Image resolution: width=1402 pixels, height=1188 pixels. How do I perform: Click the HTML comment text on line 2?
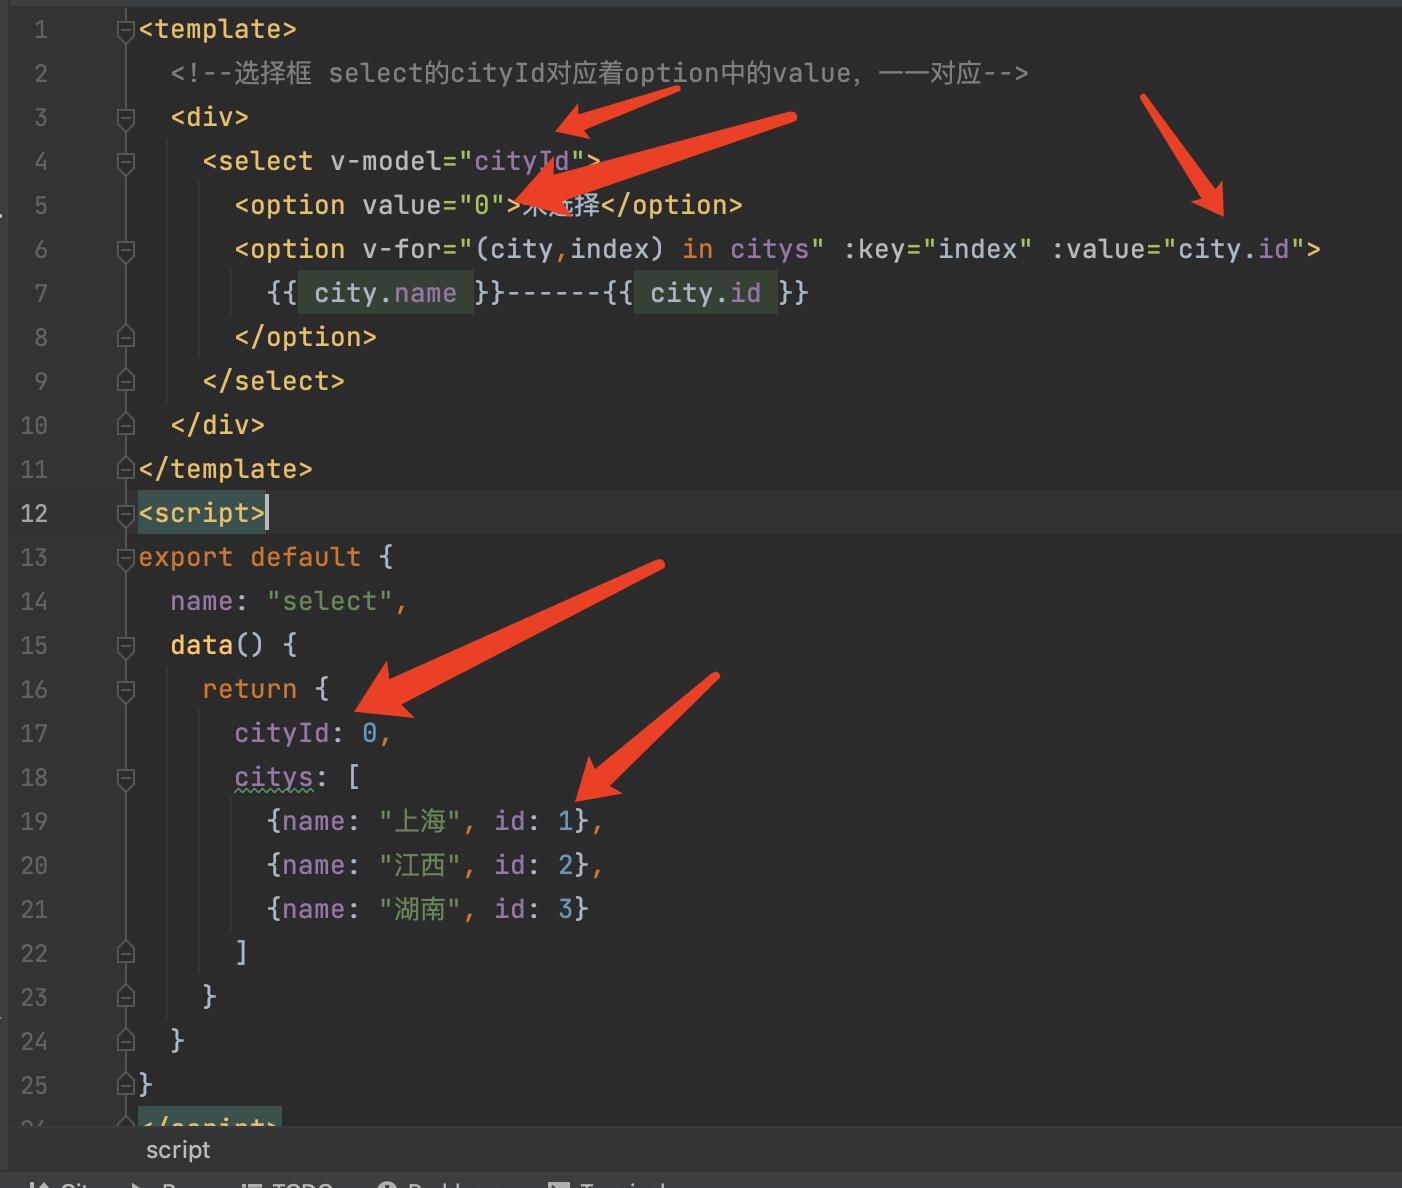click(x=599, y=73)
